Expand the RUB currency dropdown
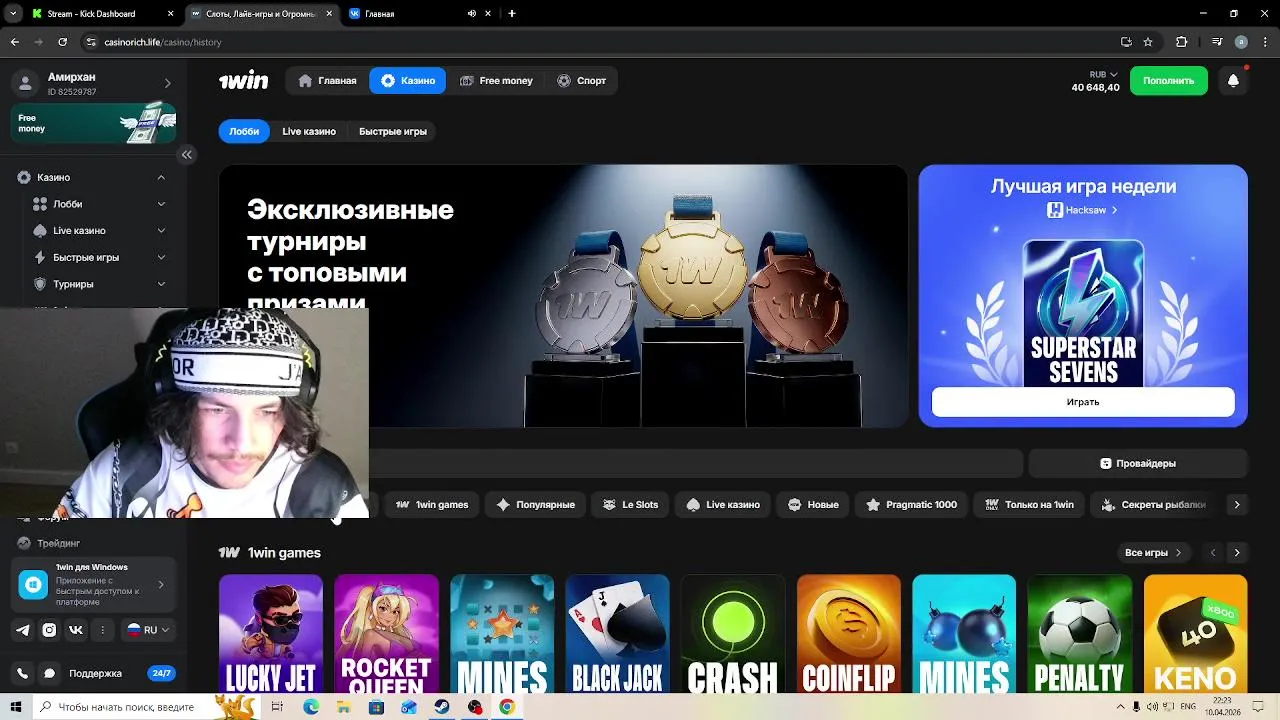Screen dimensions: 1280x720 click(x=1104, y=74)
